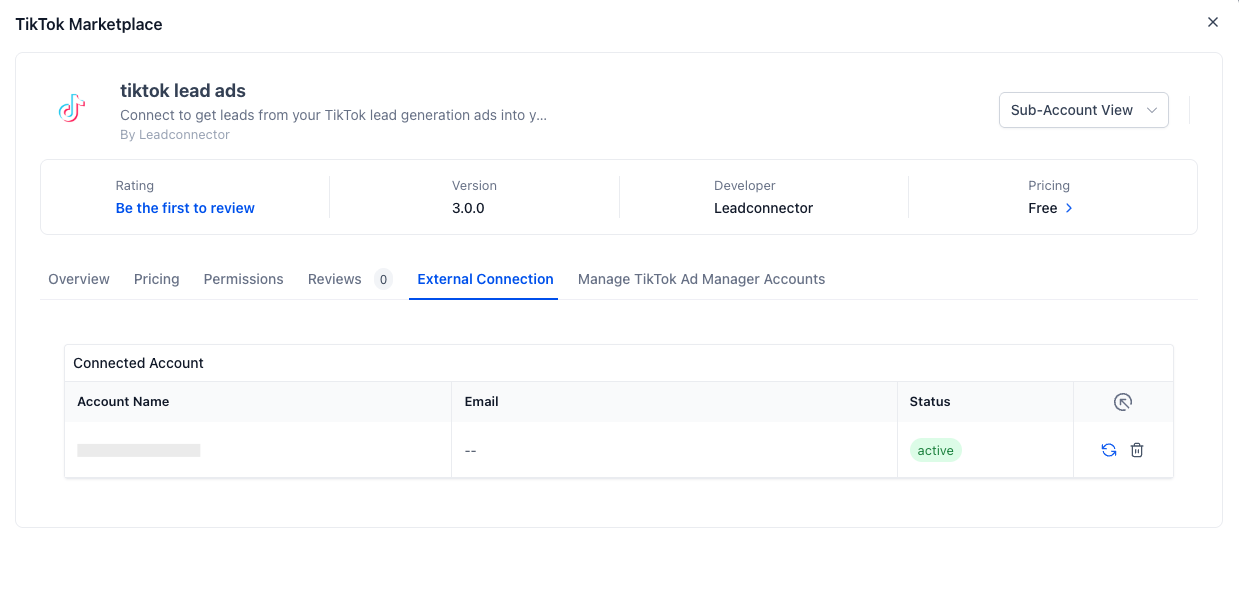The height and width of the screenshot is (604, 1239).
Task: Open Manage TikTok Ad Manager Accounts tab
Action: click(x=702, y=279)
